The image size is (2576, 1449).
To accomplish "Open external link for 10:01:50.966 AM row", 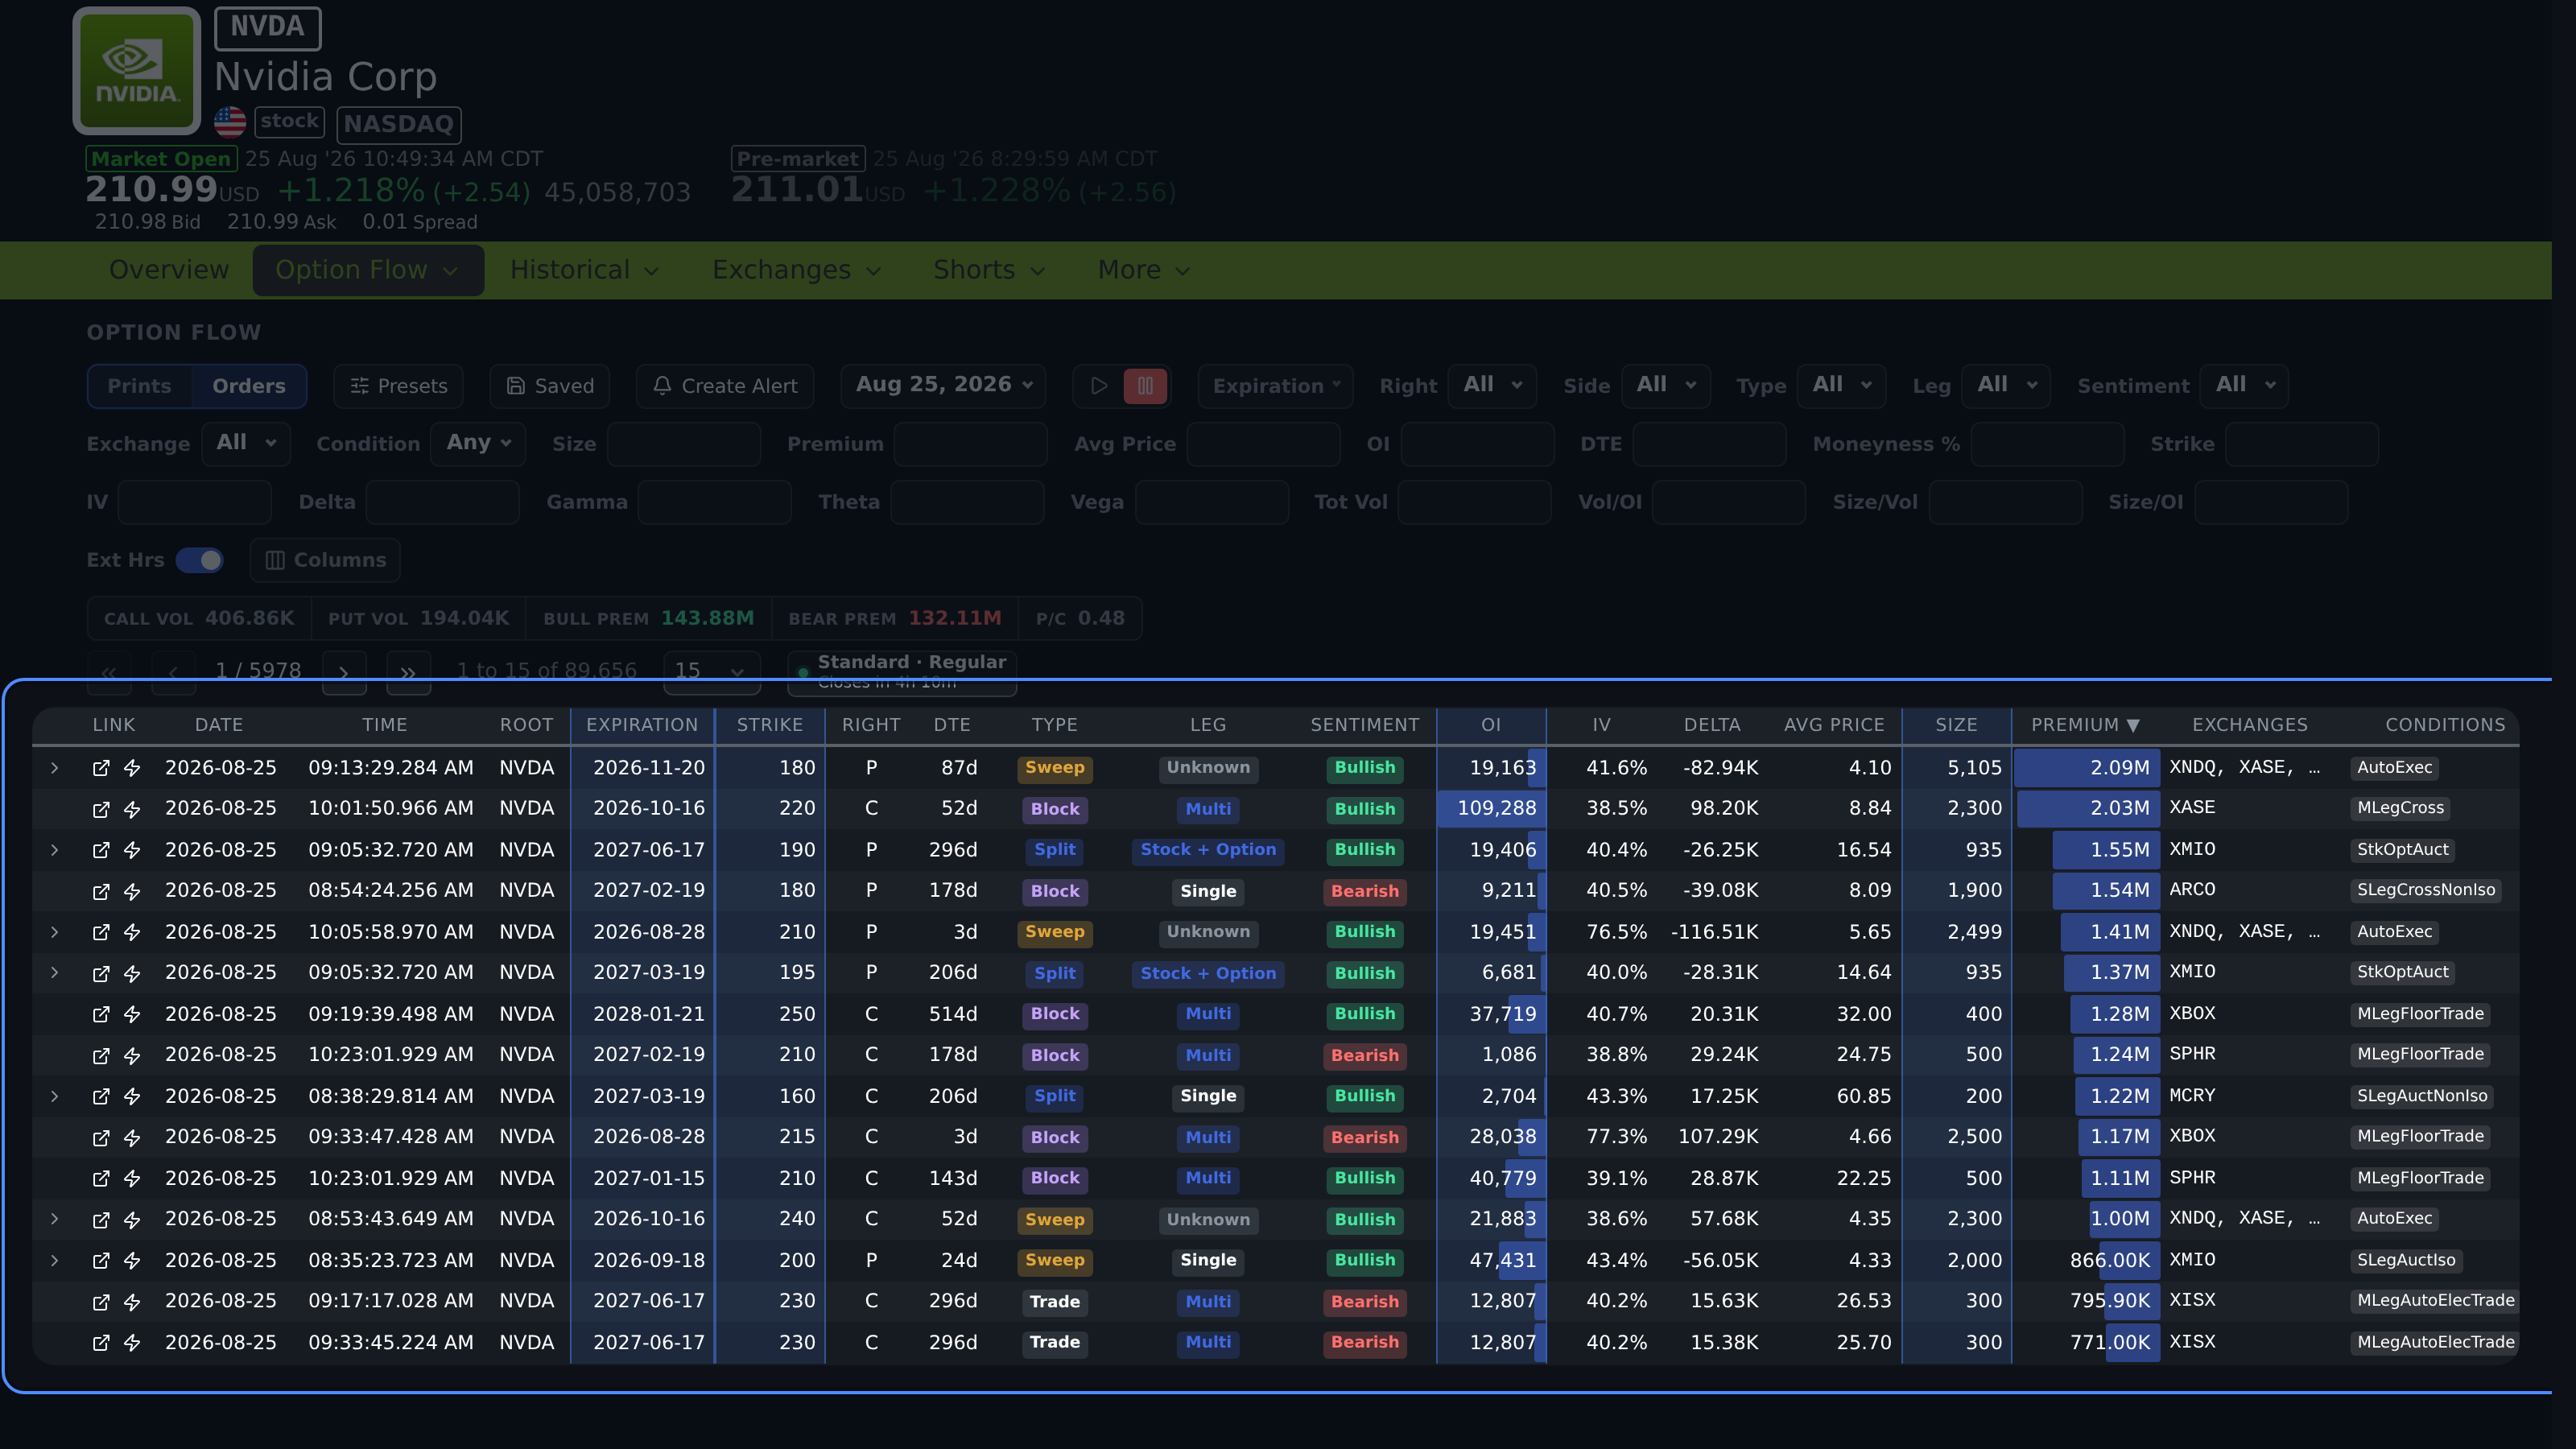I will click(101, 809).
